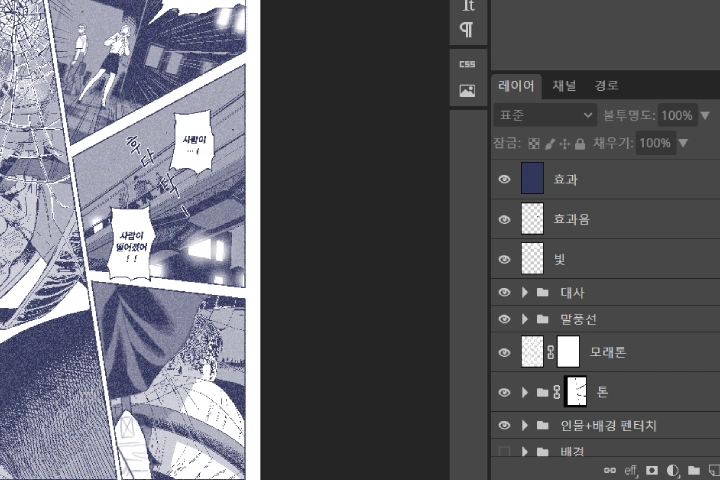The height and width of the screenshot is (480, 720).
Task: Expand the 배경 folder
Action: 525,452
